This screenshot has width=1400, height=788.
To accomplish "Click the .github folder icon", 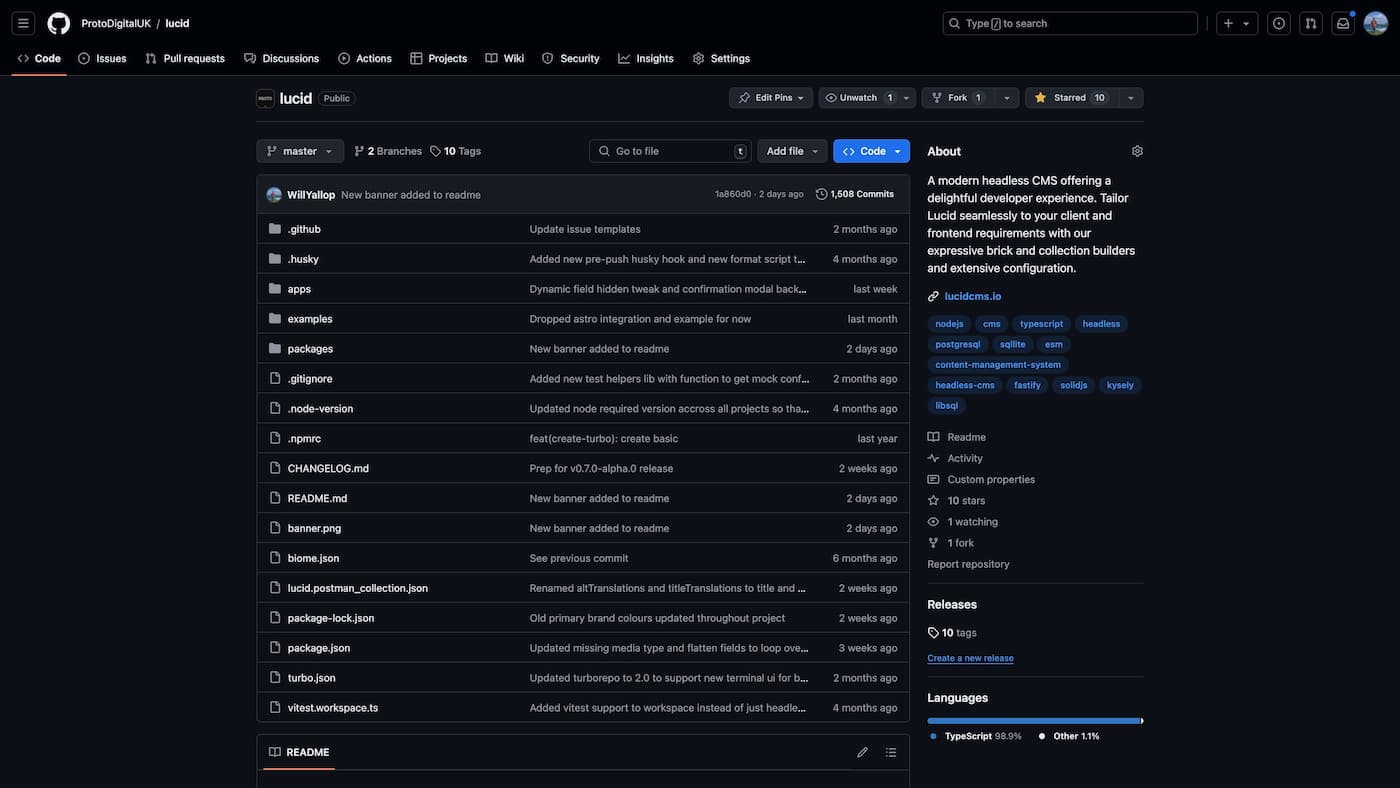I will point(275,229).
